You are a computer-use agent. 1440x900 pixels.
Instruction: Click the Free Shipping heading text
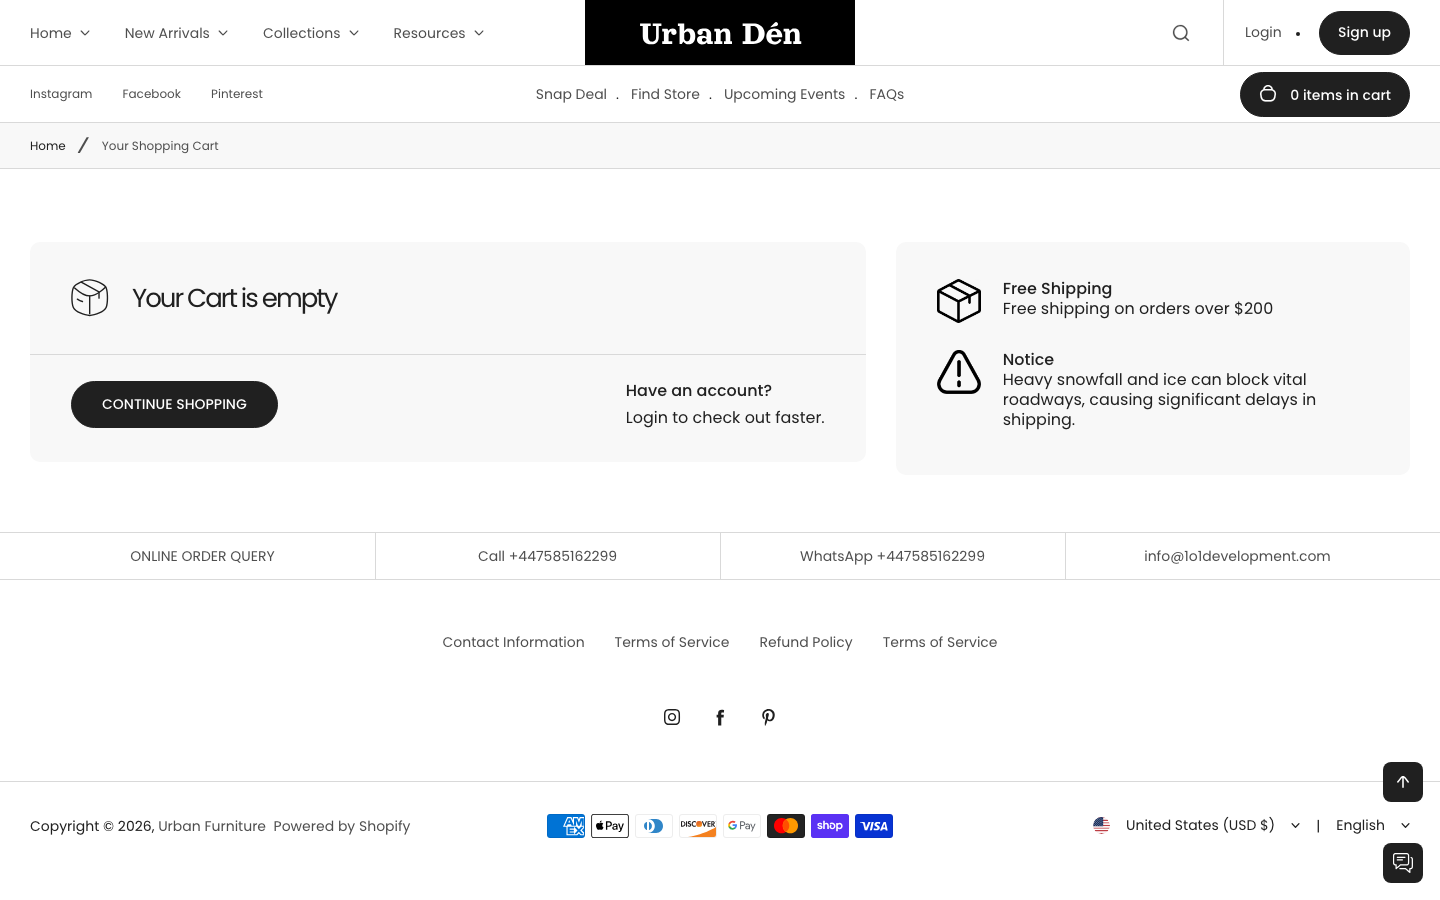[1057, 288]
